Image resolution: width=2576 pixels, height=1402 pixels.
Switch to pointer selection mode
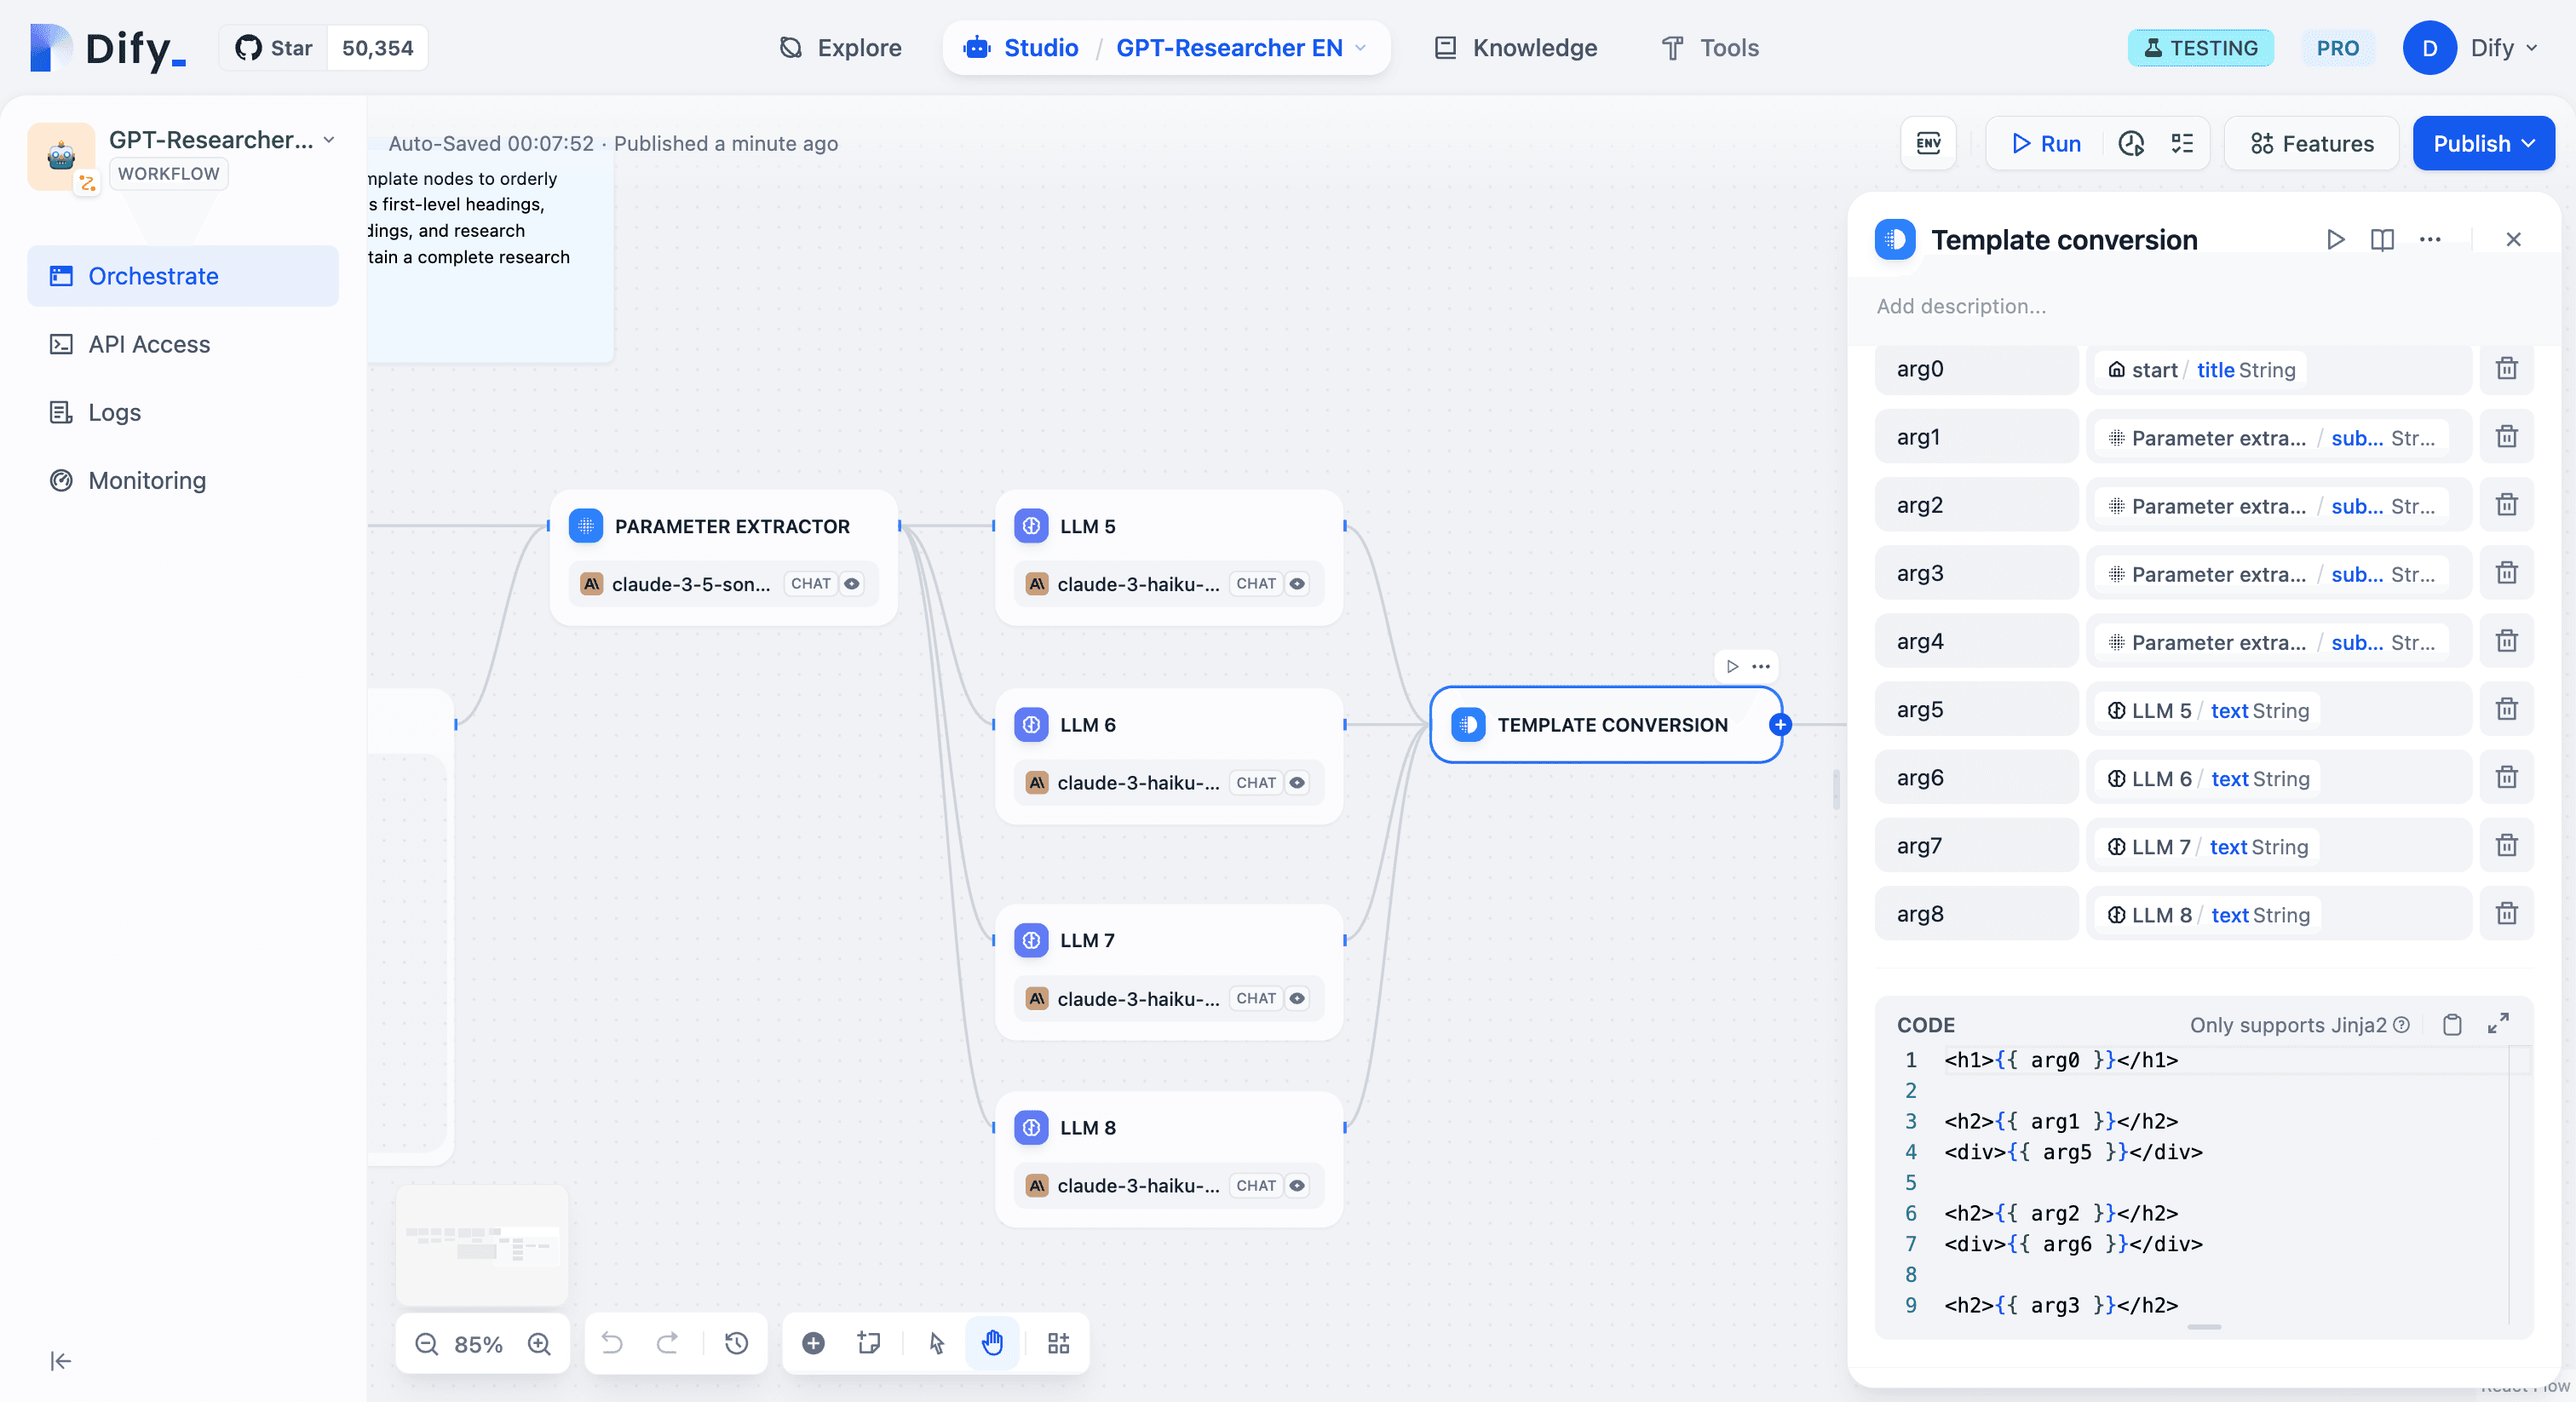[x=936, y=1343]
